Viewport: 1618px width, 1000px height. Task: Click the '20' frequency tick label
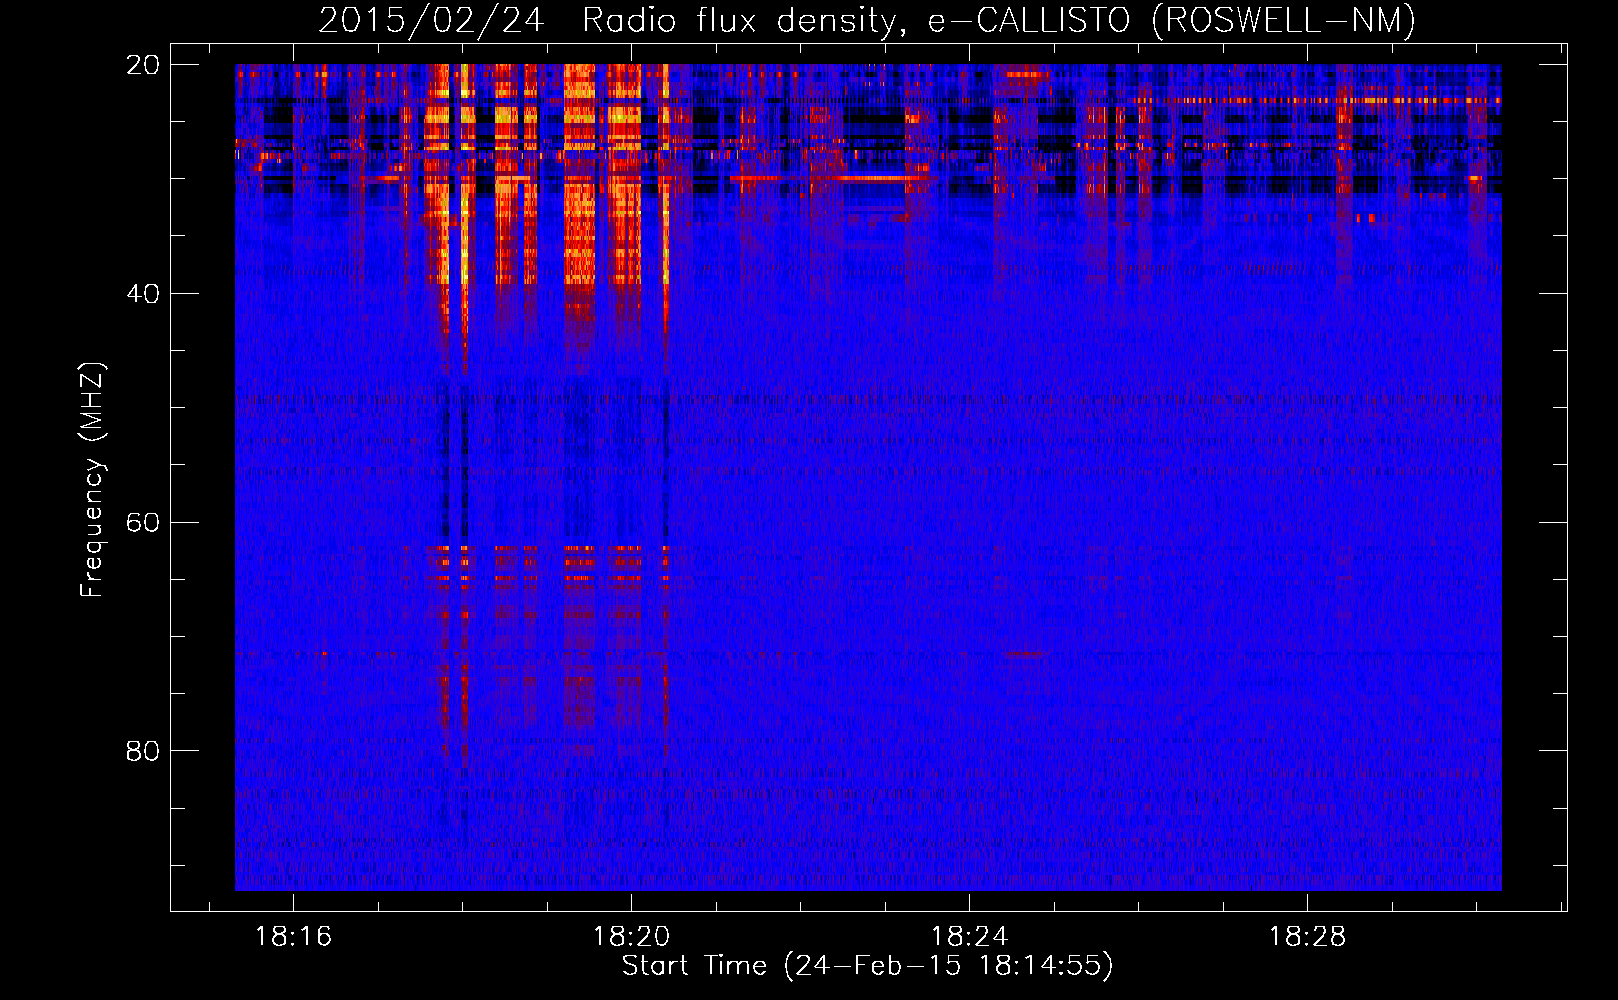click(143, 65)
